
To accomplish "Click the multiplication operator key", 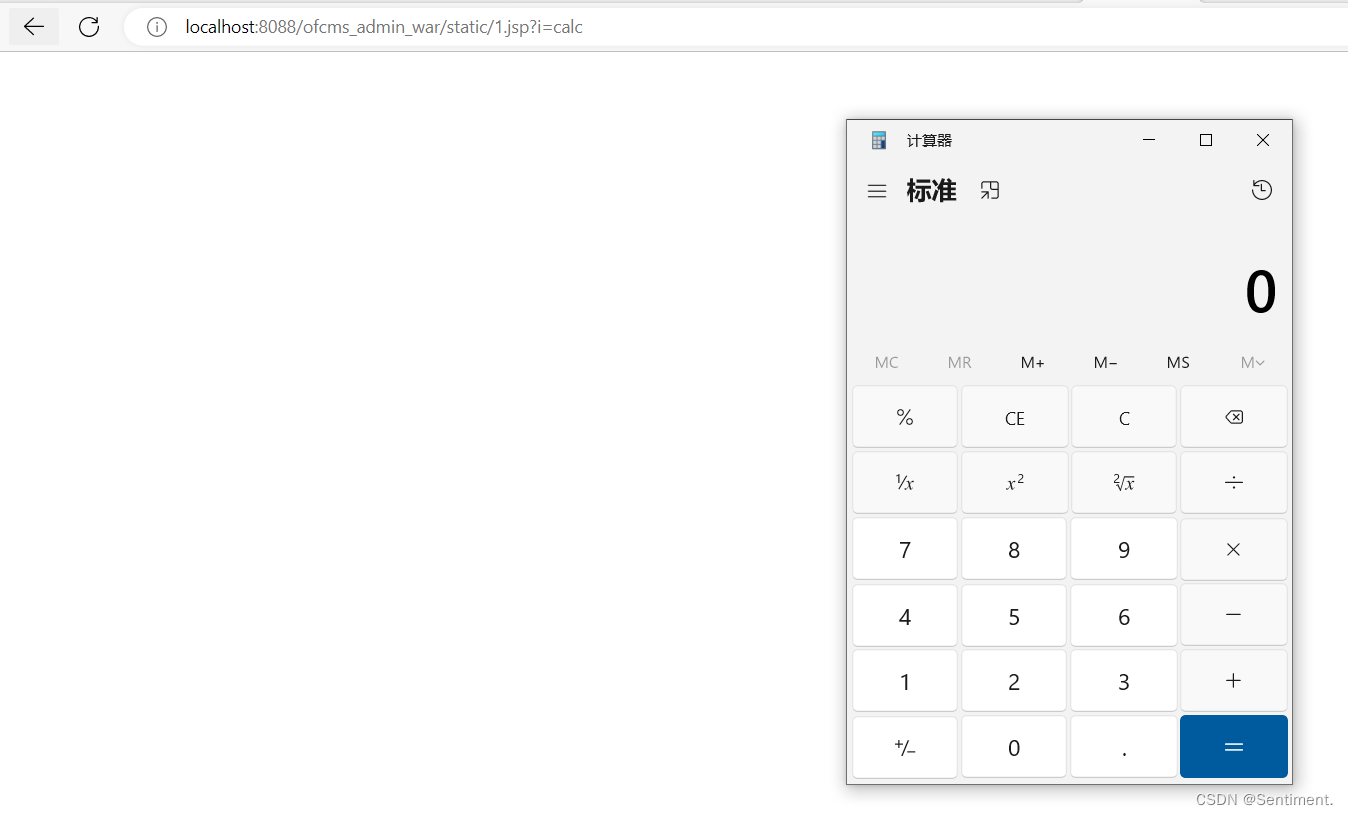I will point(1234,549).
